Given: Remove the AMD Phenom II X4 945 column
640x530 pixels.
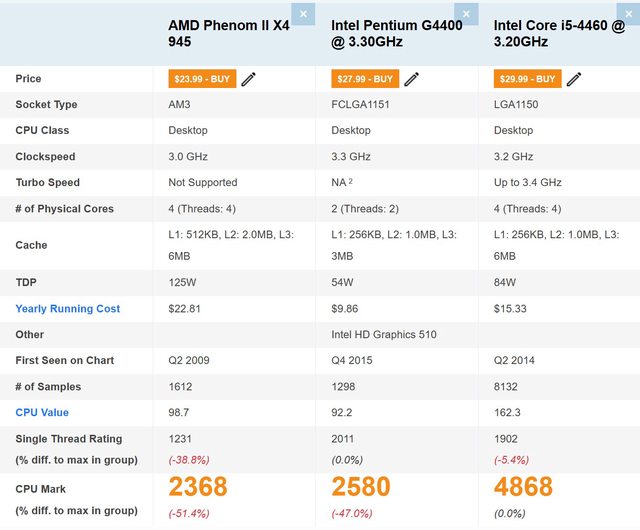Looking at the screenshot, I should (x=304, y=14).
